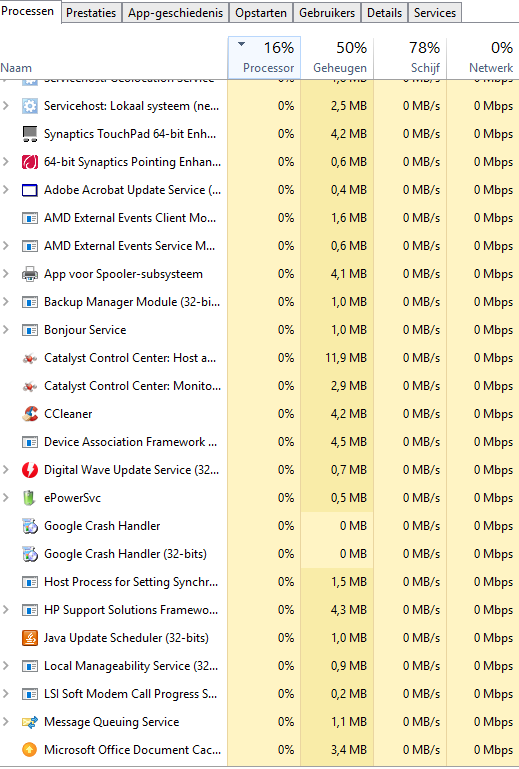Click the Adobe Acrobat Update Service icon
This screenshot has height=769, width=519.
click(x=30, y=190)
